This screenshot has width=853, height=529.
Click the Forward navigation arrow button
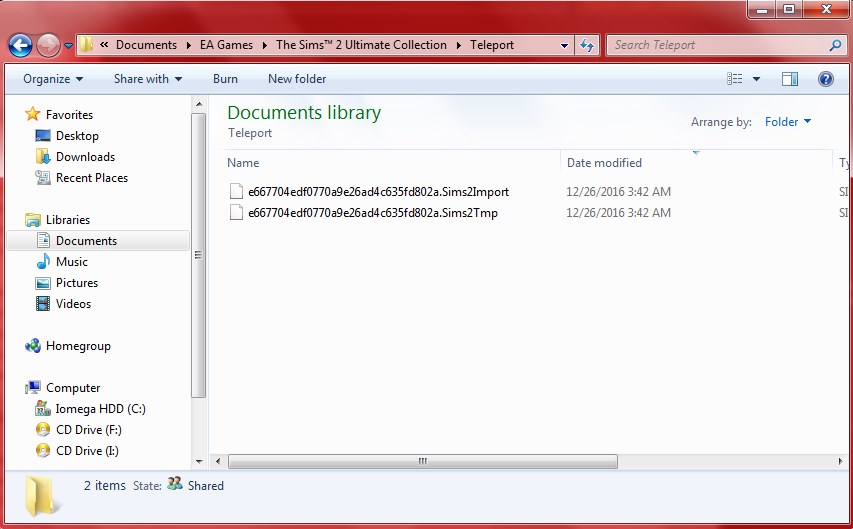(48, 45)
